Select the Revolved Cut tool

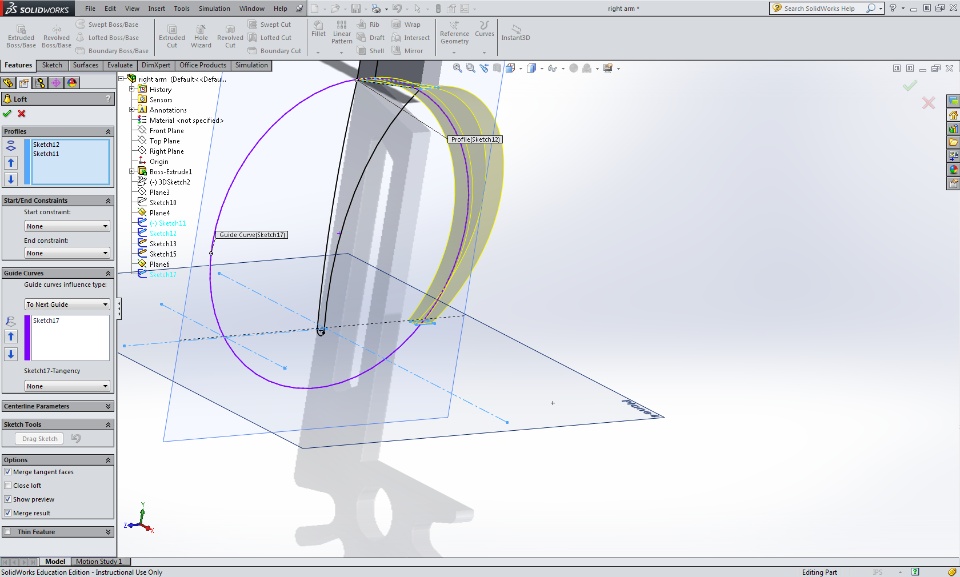click(x=230, y=36)
